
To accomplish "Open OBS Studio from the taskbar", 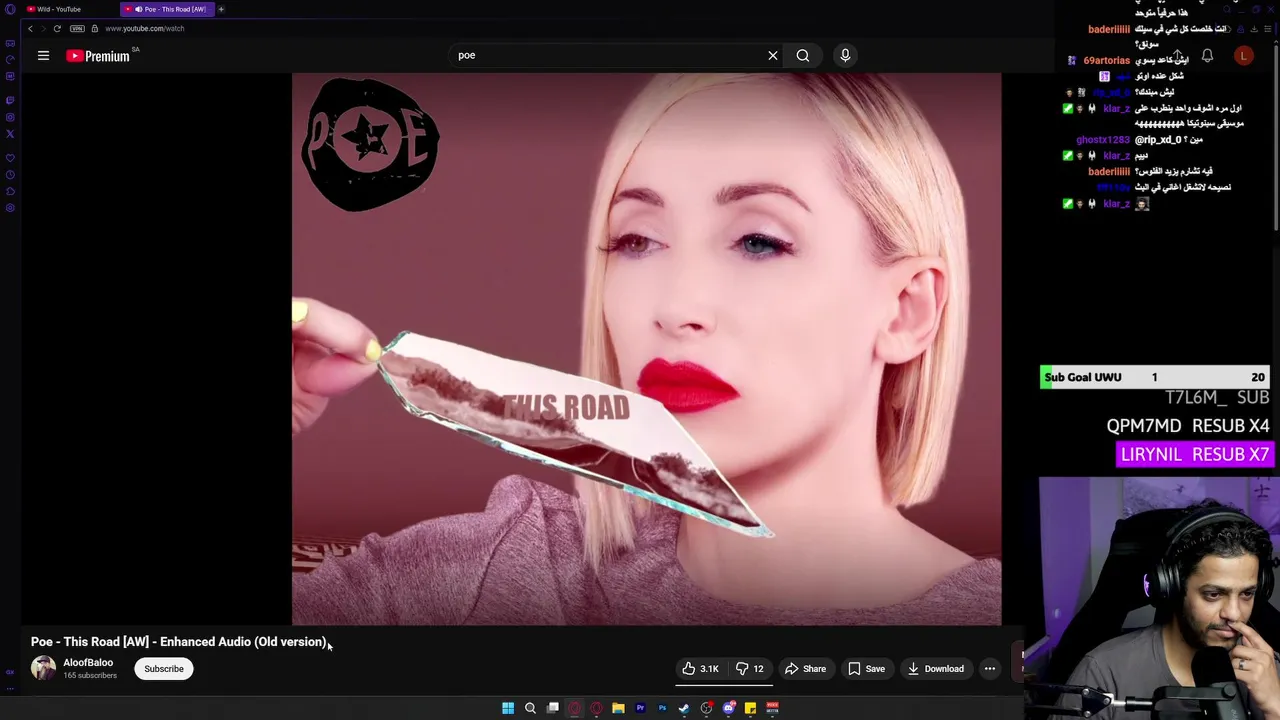I will pyautogui.click(x=706, y=708).
